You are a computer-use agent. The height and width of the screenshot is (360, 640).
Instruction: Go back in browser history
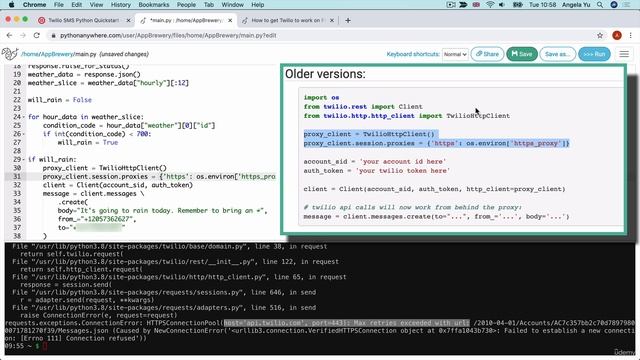9,36
